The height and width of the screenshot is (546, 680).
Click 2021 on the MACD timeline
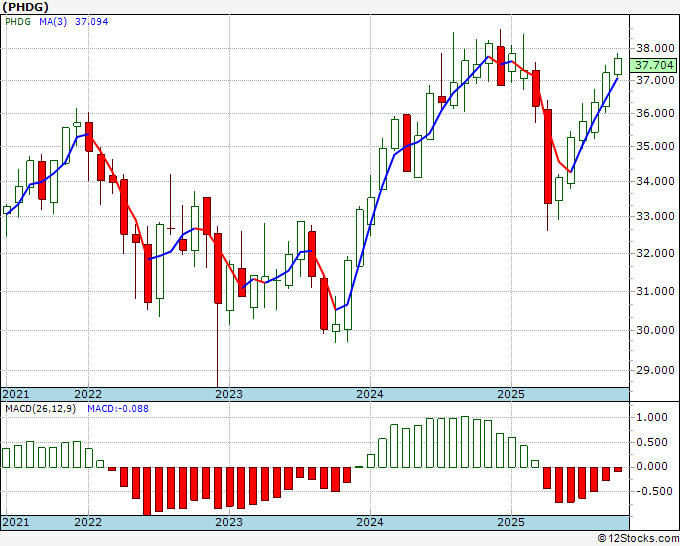click(x=16, y=522)
